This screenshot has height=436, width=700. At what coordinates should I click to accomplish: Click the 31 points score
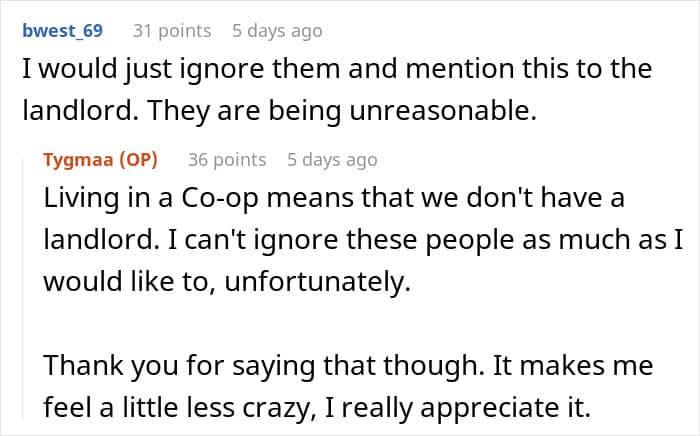click(172, 31)
